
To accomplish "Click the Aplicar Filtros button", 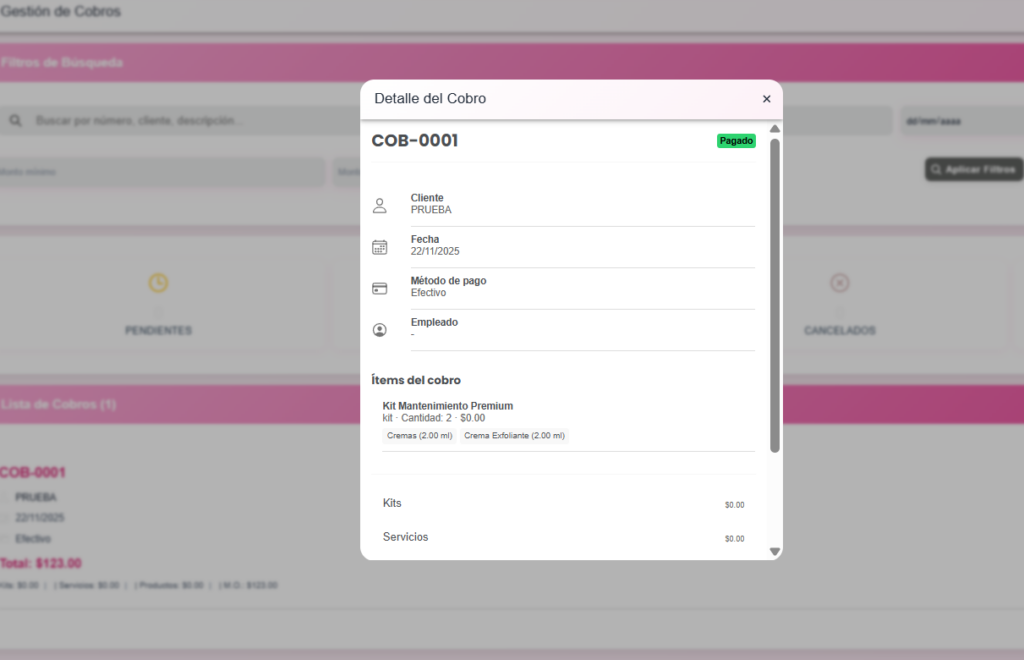I will pos(974,170).
